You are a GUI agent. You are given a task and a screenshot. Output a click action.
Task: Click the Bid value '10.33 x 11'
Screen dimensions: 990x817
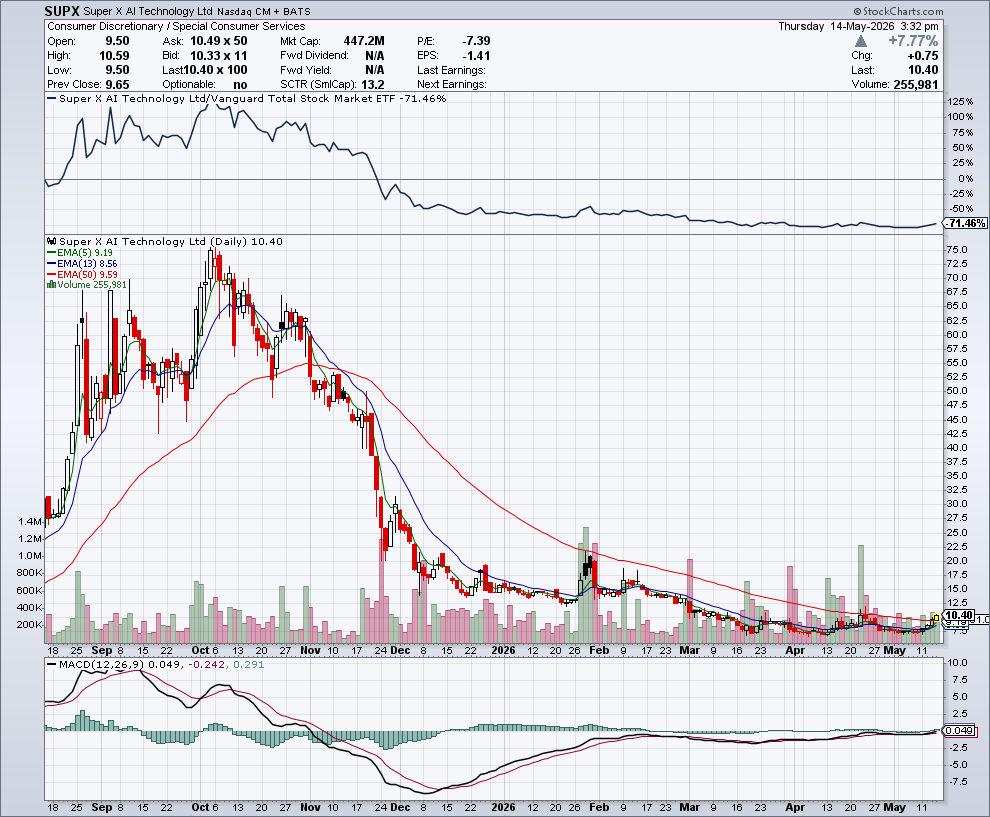click(218, 56)
